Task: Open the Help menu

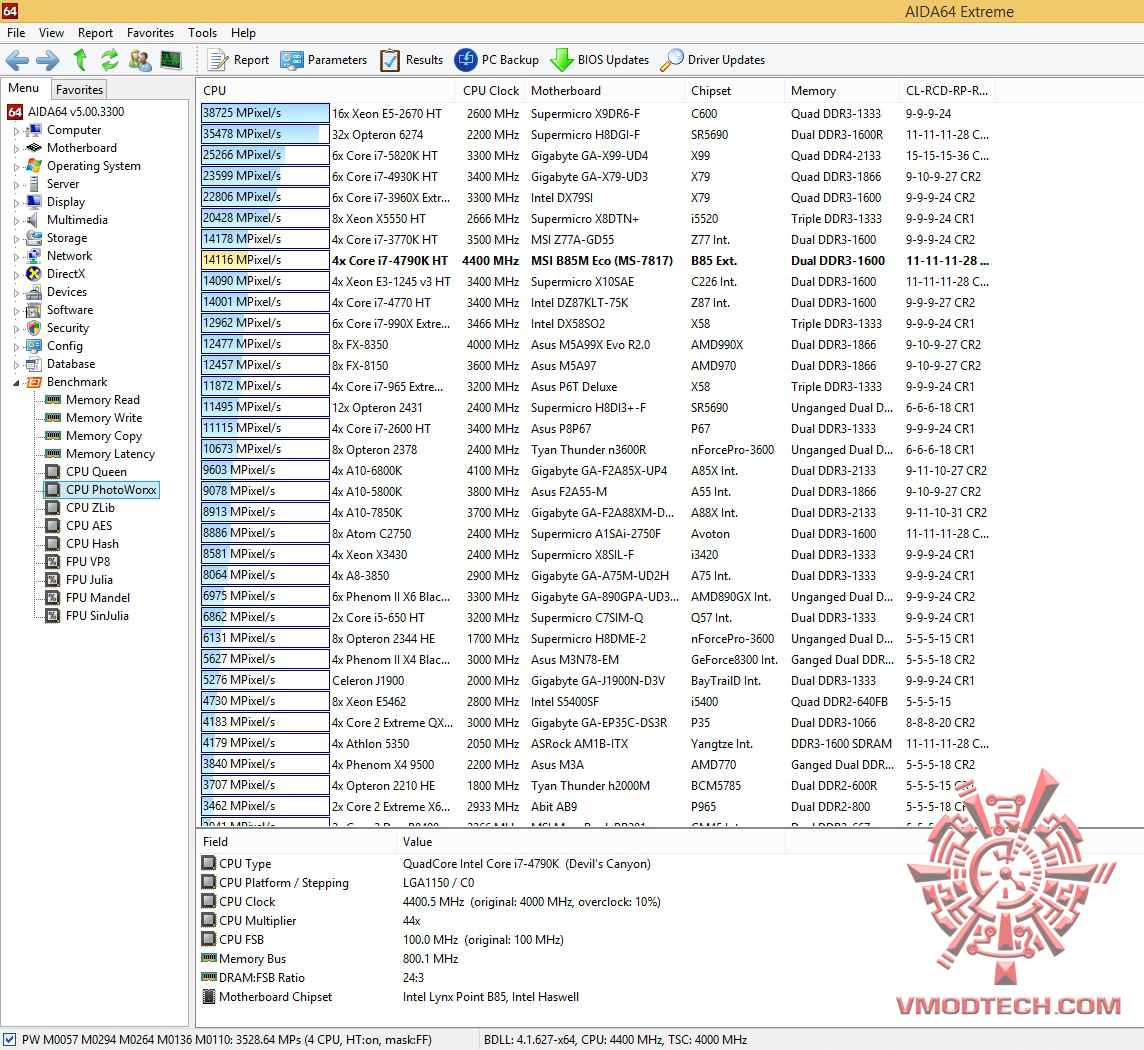Action: (x=243, y=33)
